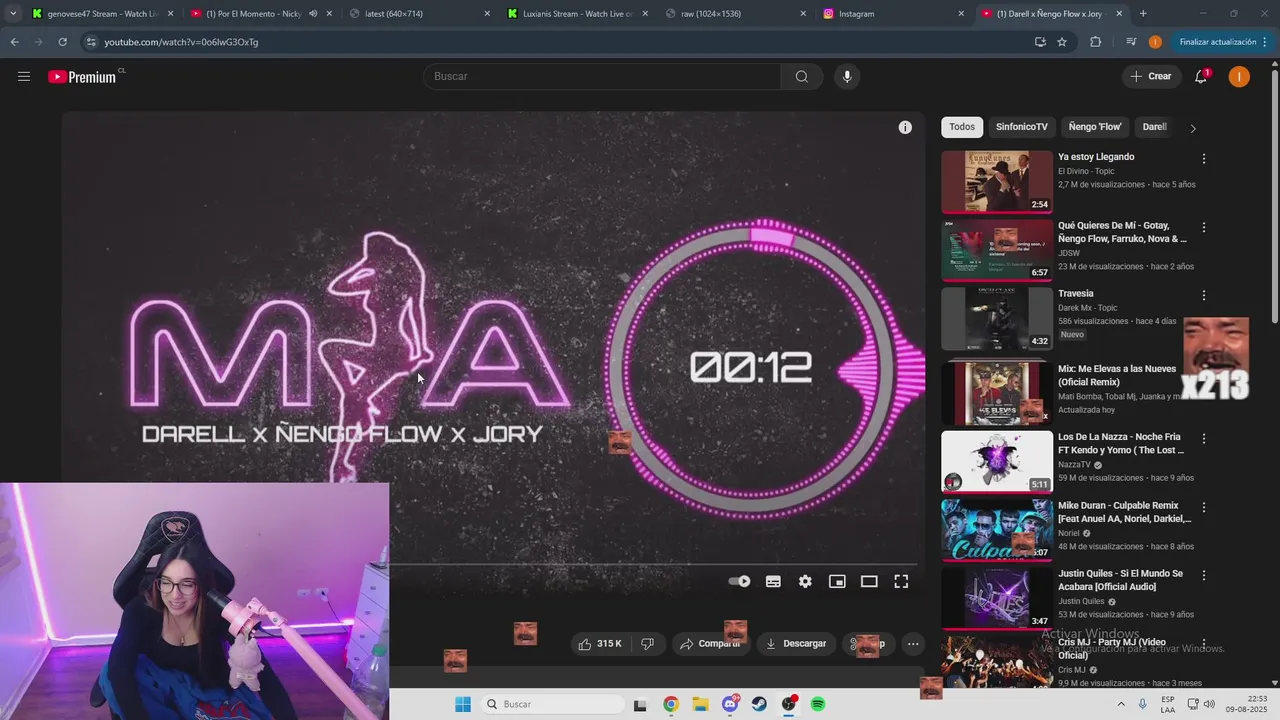Dislike the video with thumbs-down
Screen dimensions: 1280x720
click(647, 643)
